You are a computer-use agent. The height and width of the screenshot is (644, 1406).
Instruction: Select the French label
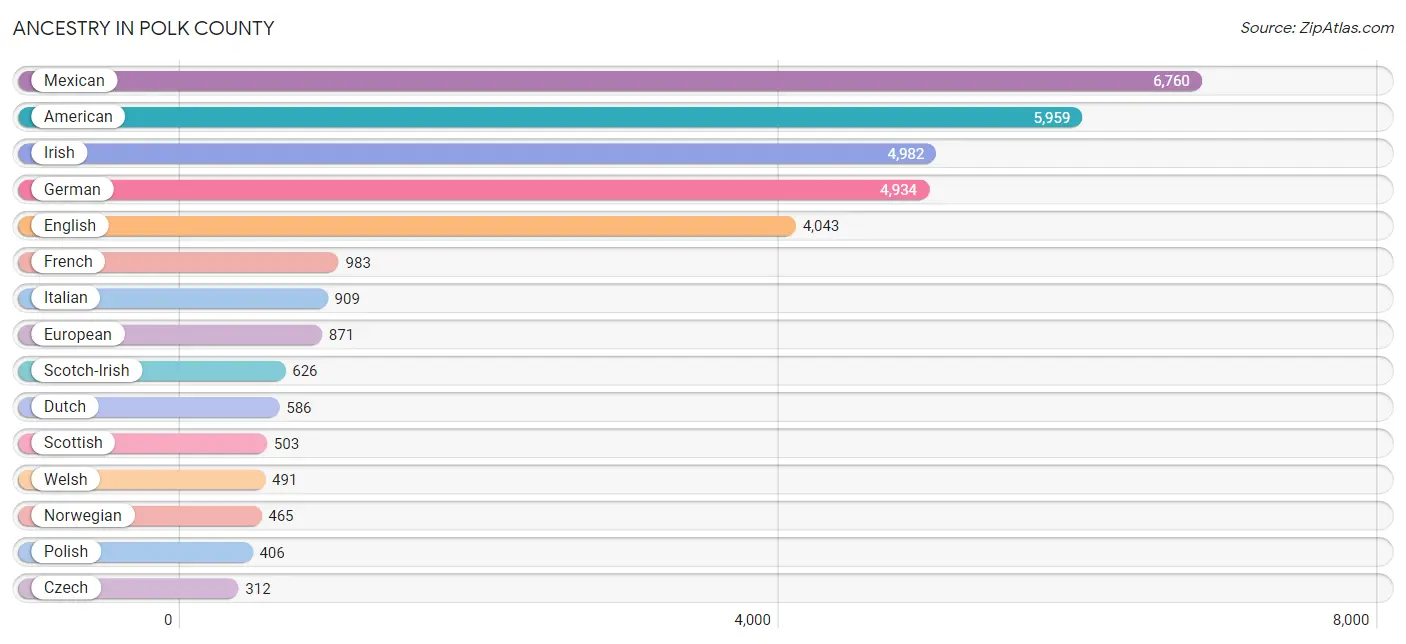68,262
